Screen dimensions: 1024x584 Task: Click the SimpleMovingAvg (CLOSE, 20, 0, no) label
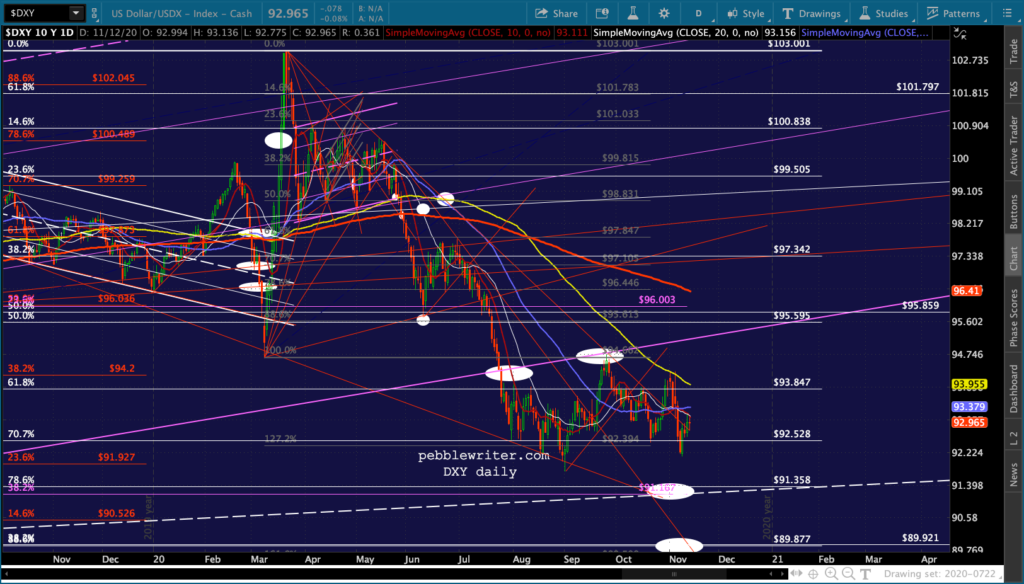point(676,32)
